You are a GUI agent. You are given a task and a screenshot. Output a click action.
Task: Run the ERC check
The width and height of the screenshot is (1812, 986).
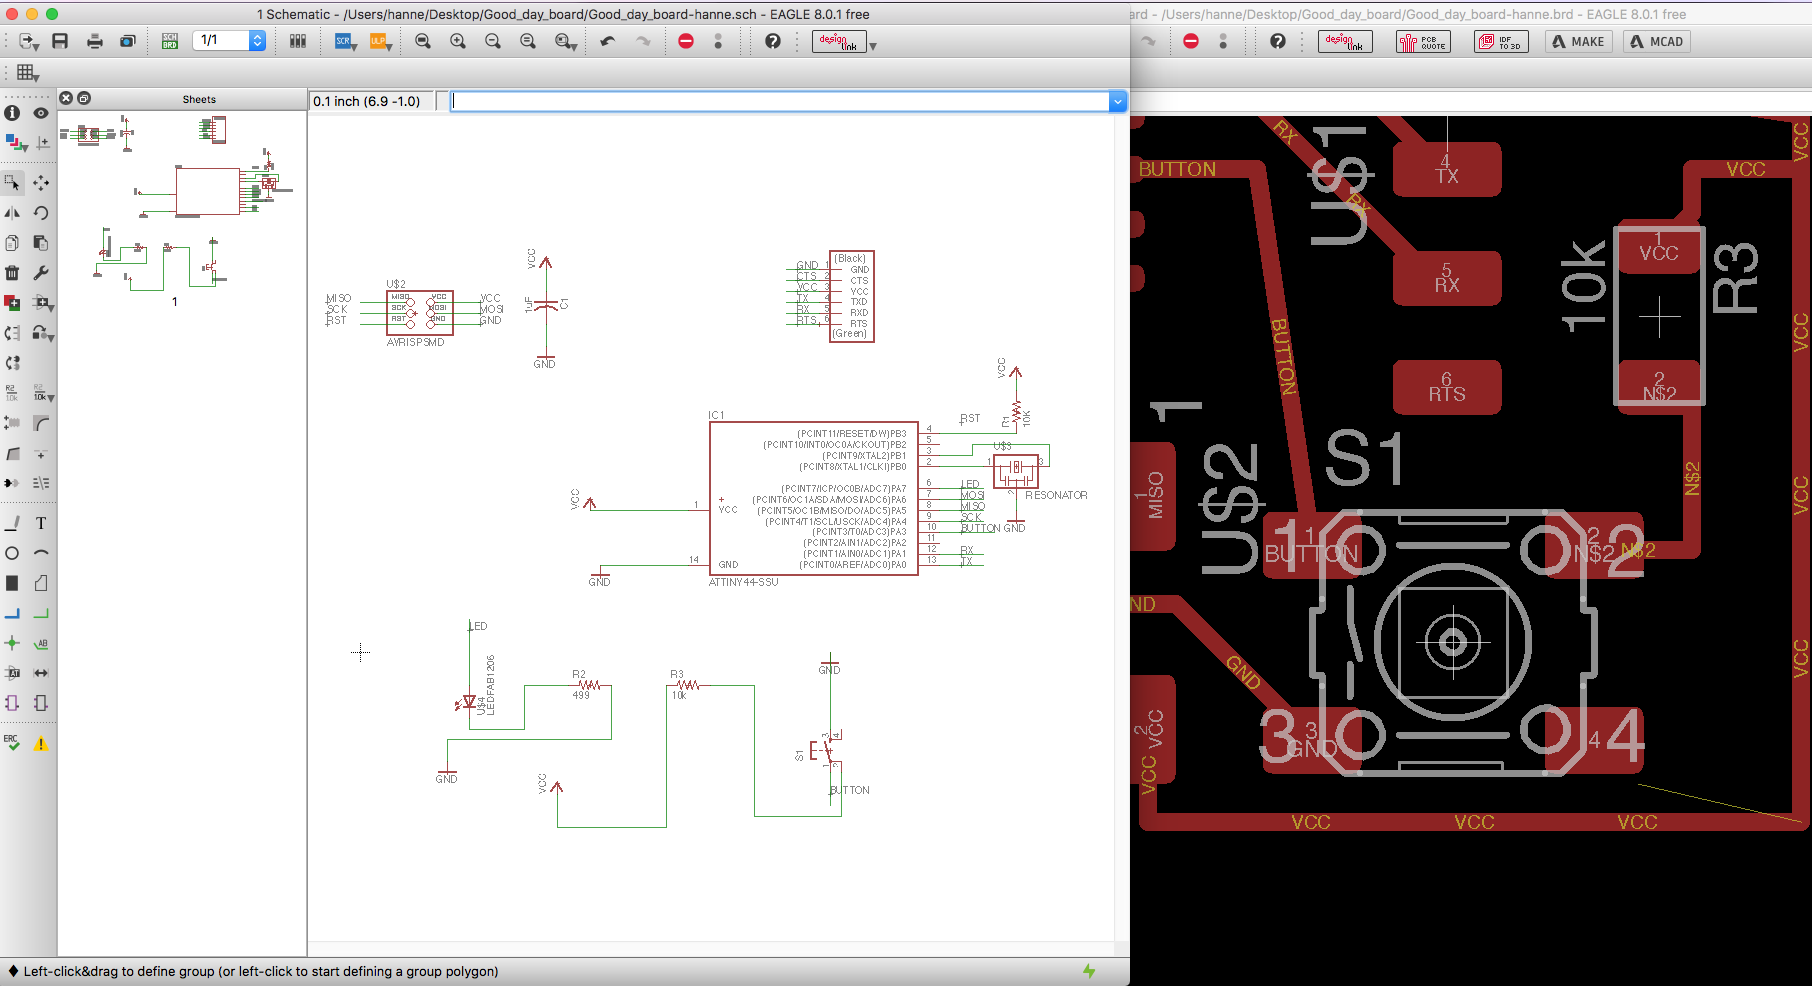click(12, 743)
